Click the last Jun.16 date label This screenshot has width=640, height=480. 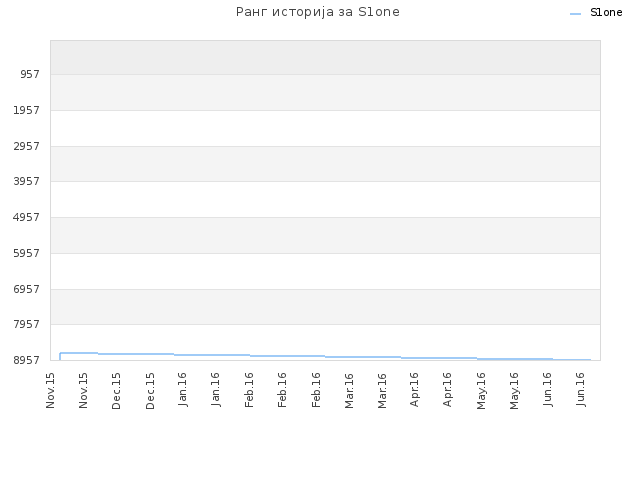[x=580, y=389]
